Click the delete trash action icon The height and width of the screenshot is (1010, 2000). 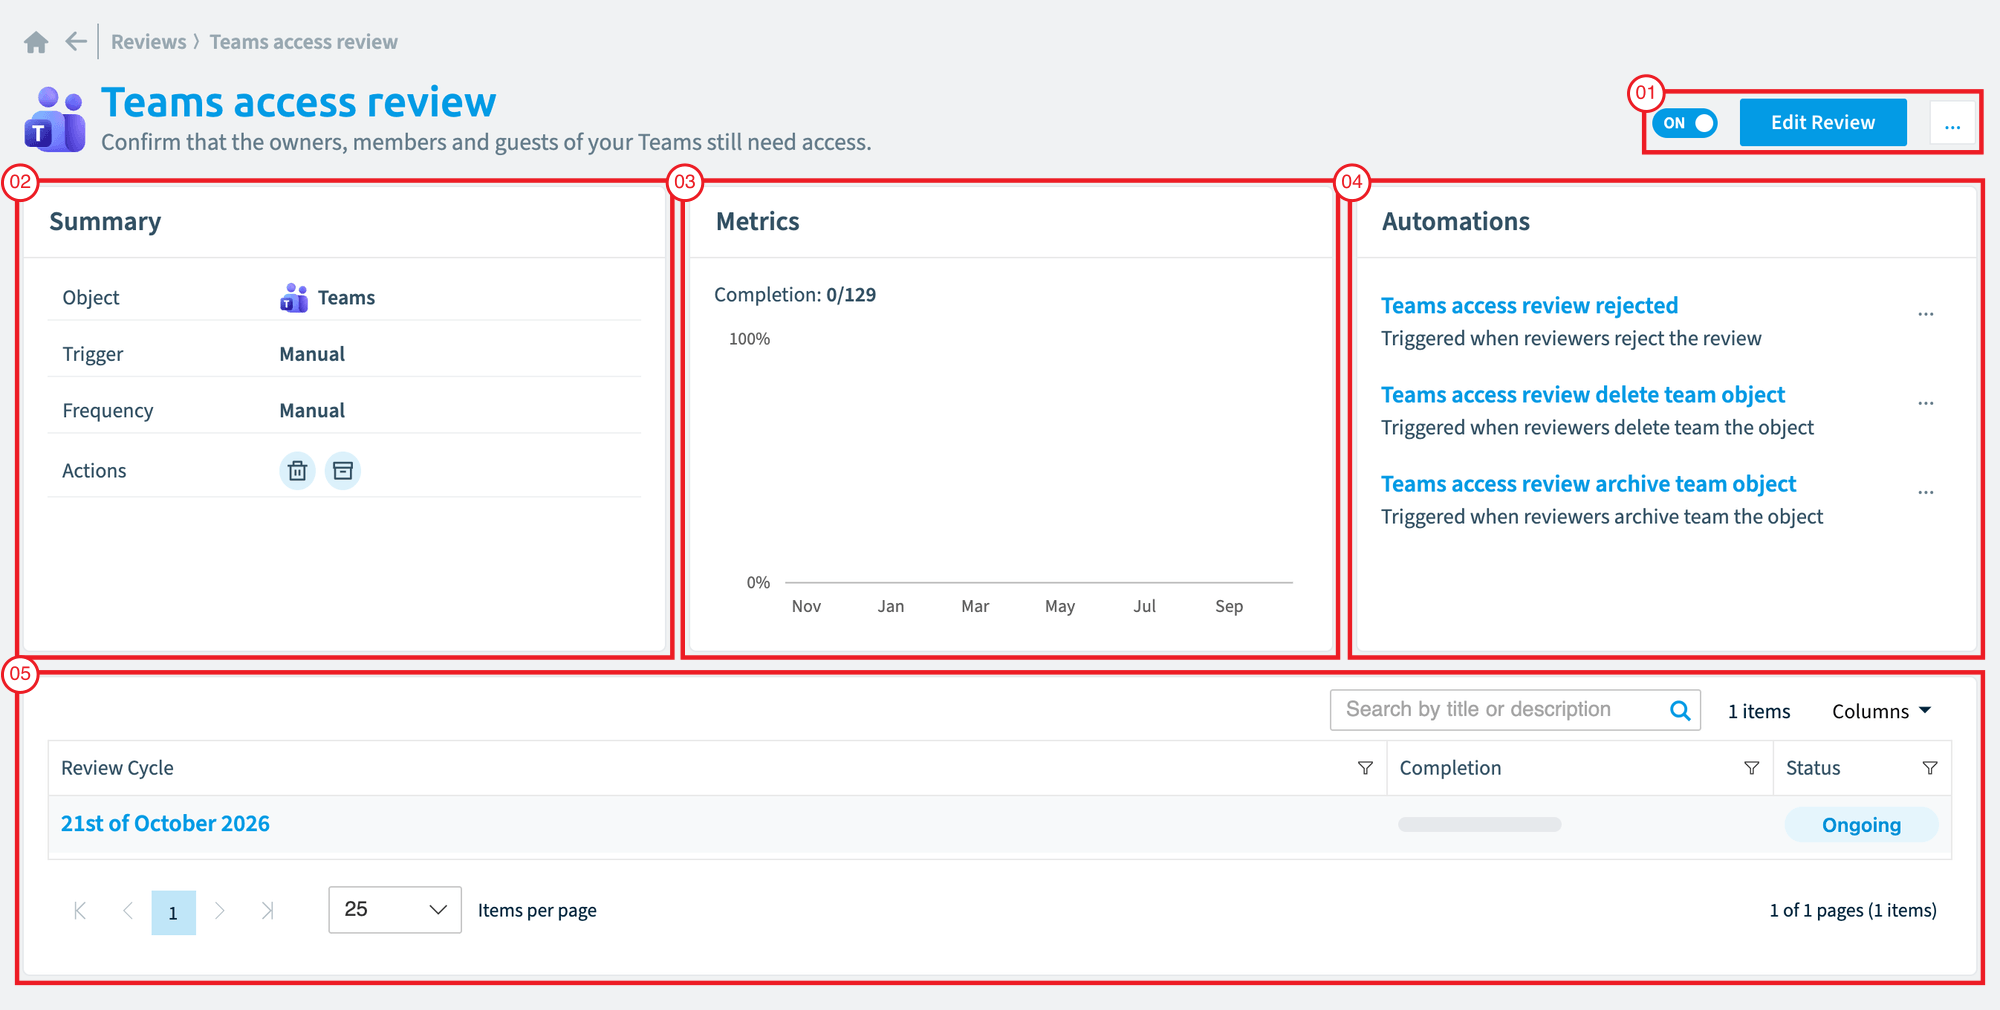297,470
